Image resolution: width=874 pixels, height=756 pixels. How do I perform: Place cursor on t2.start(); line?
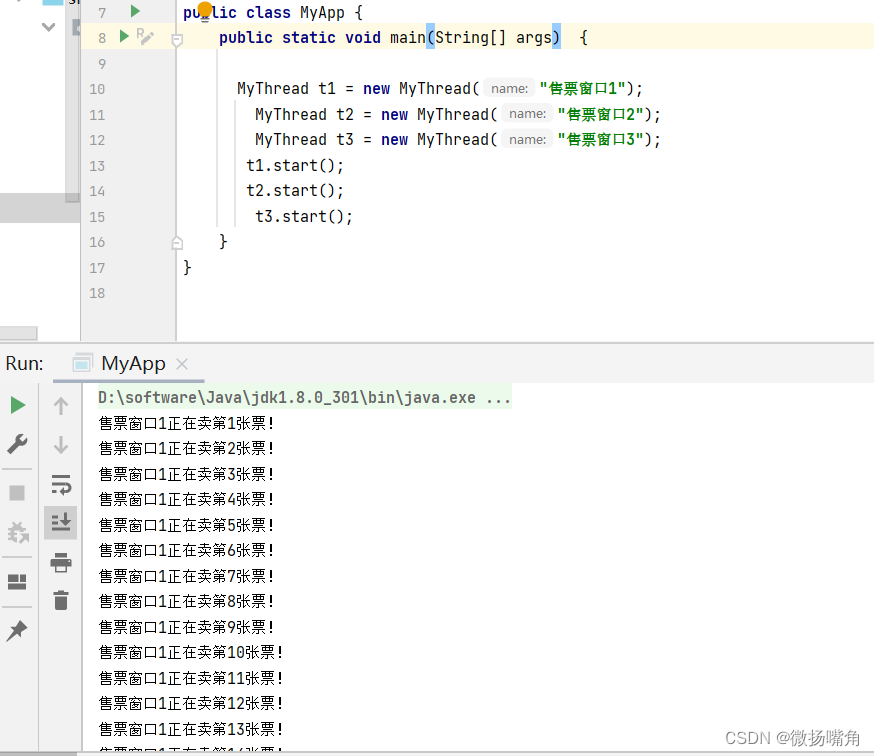coord(294,191)
